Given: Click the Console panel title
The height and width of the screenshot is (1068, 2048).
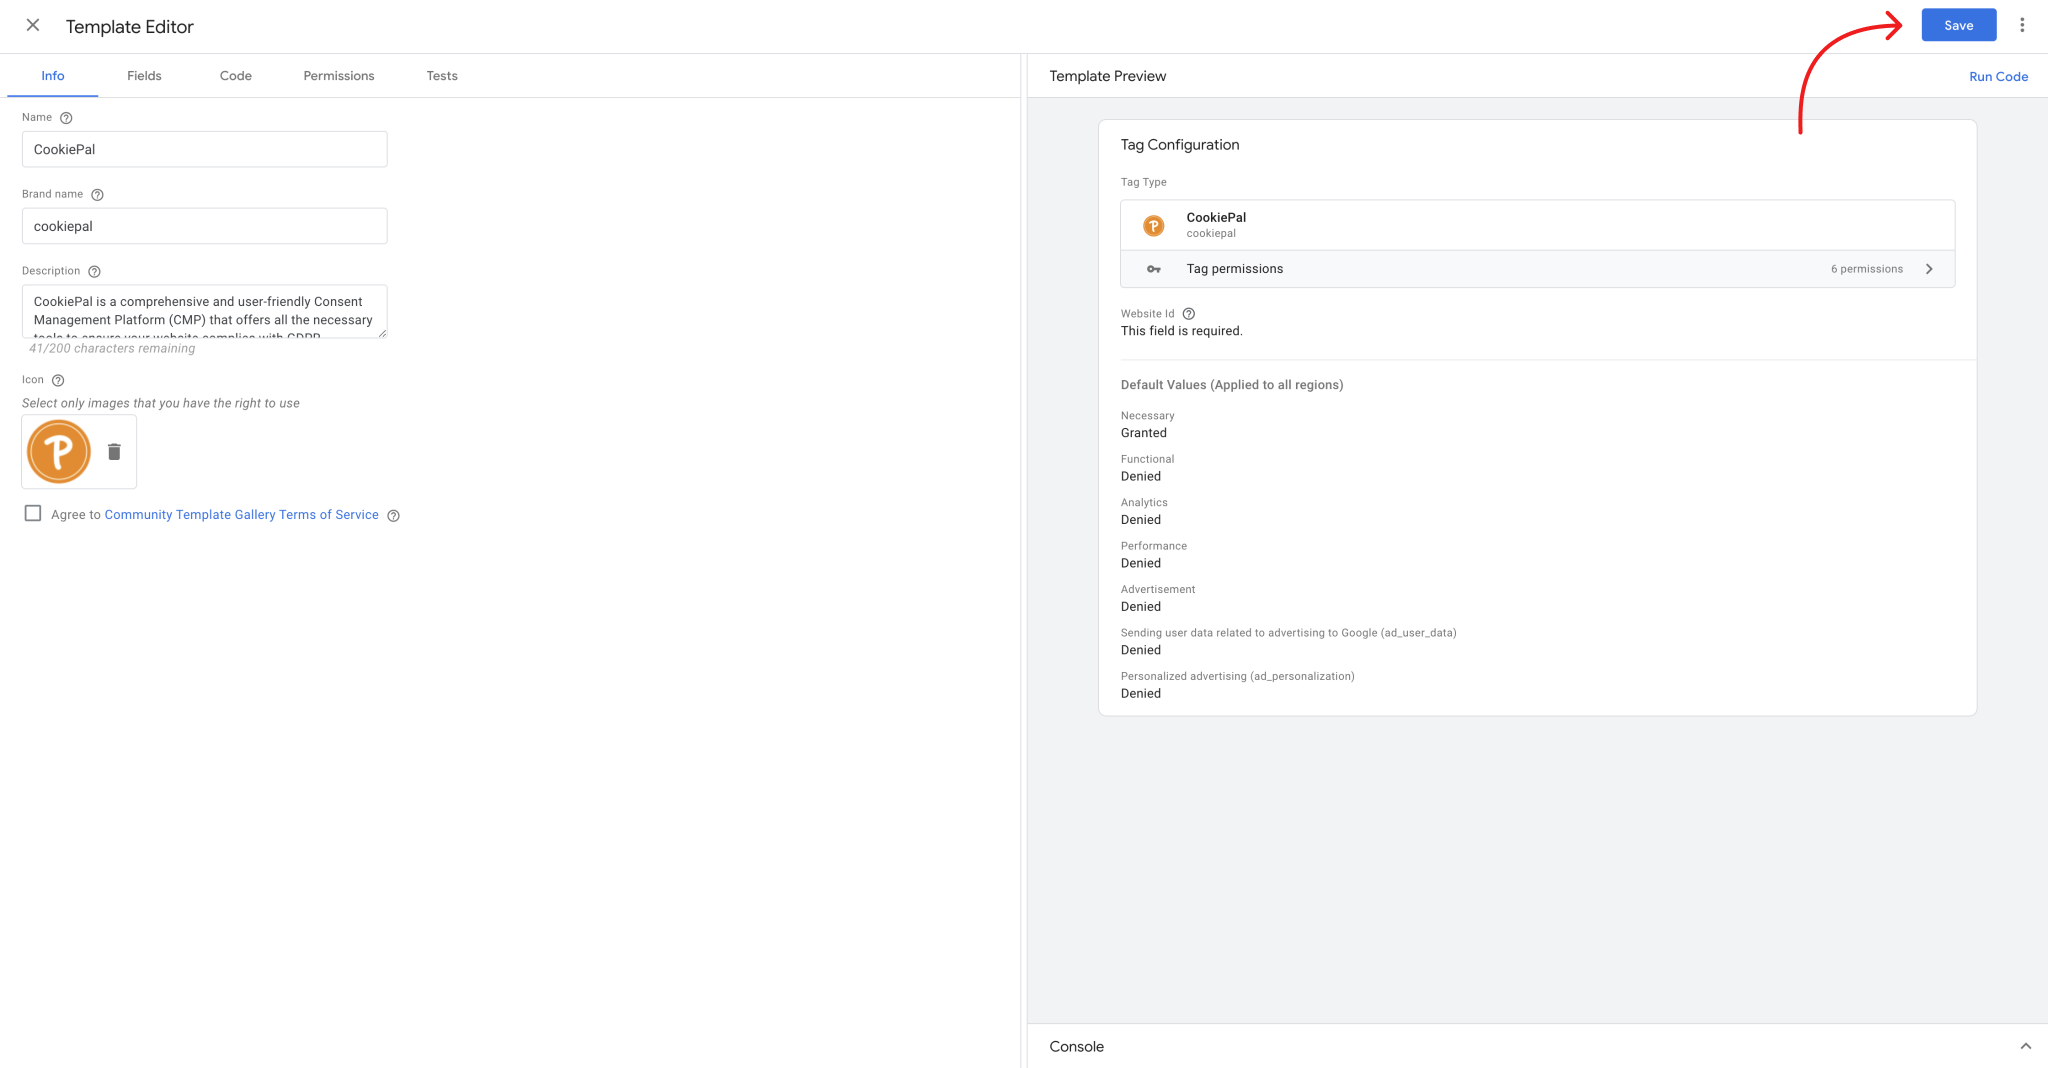Looking at the screenshot, I should [x=1077, y=1046].
